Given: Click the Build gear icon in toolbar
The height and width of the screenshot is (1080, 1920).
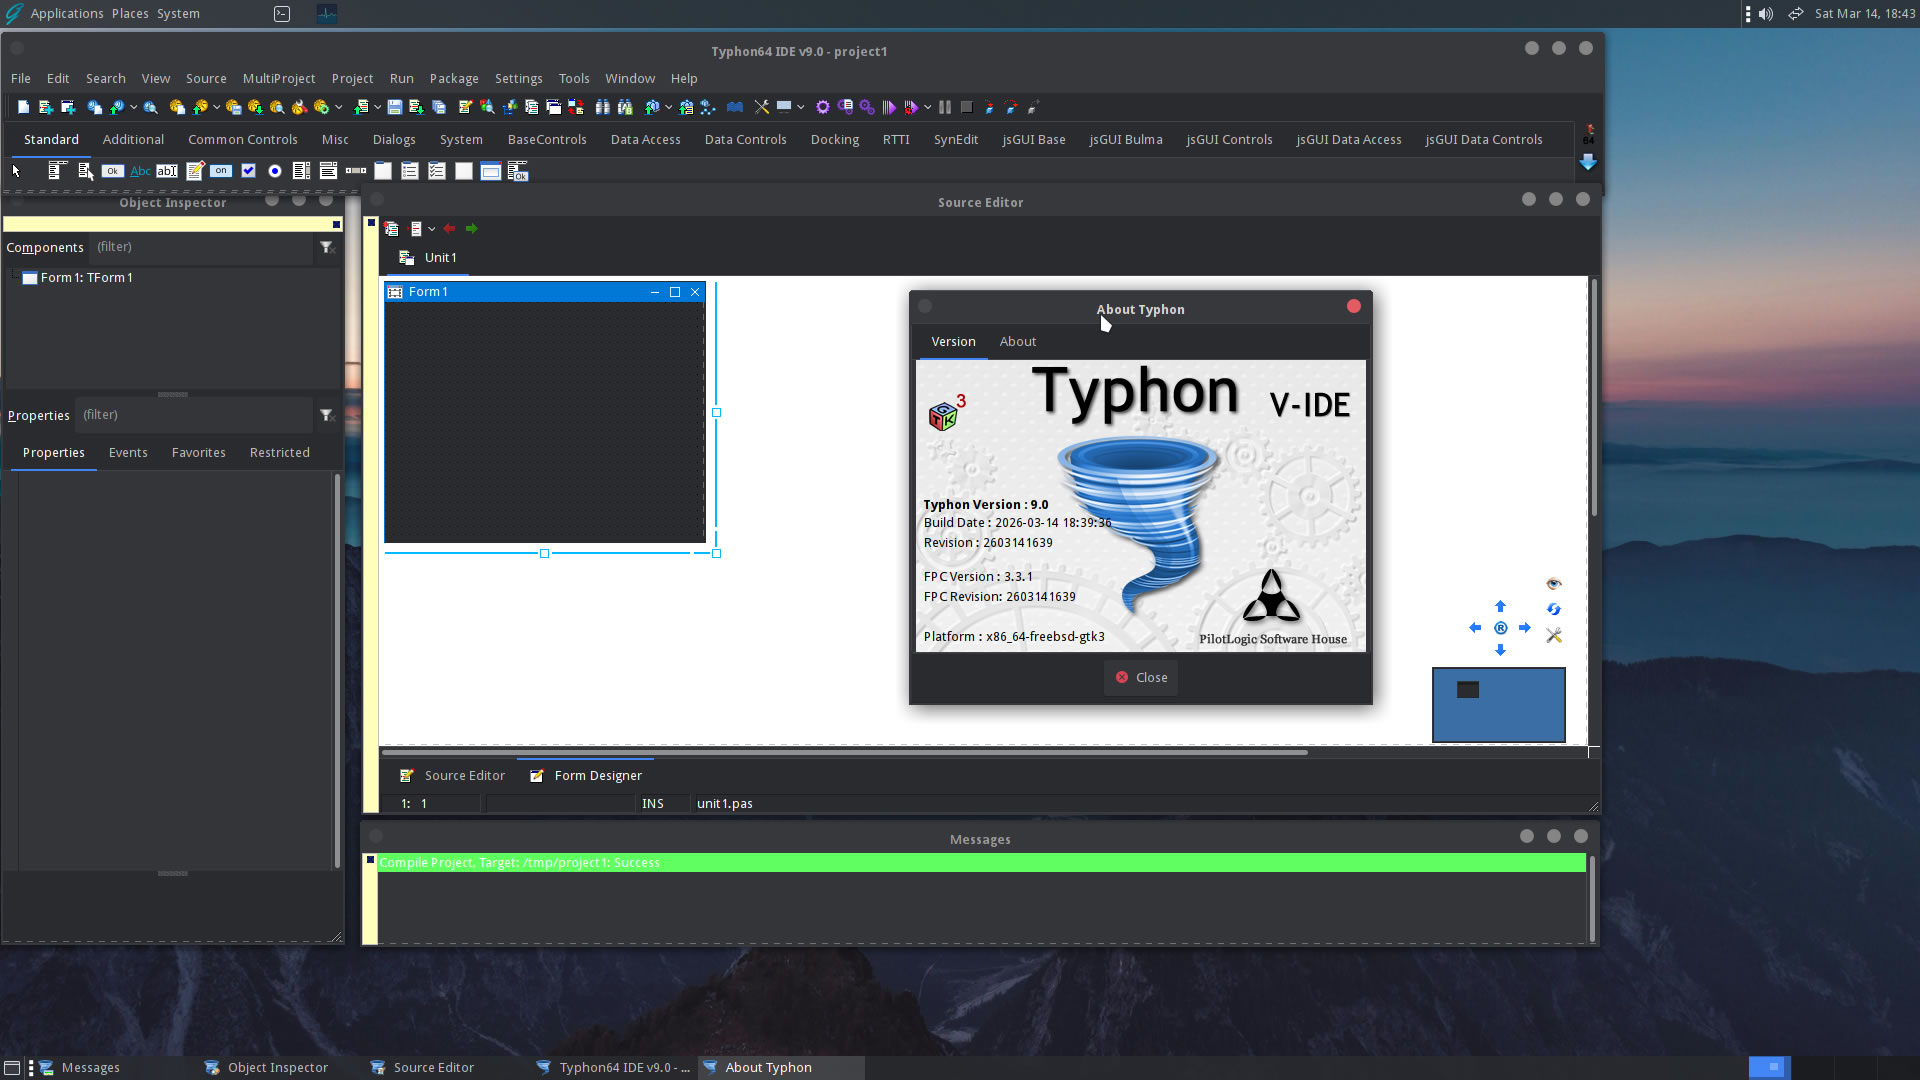Looking at the screenshot, I should pyautogui.click(x=822, y=107).
